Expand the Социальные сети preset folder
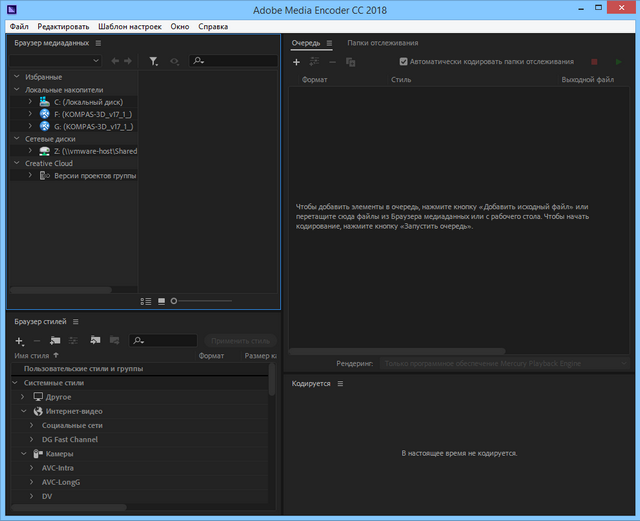Image resolution: width=640 pixels, height=521 pixels. pos(31,425)
